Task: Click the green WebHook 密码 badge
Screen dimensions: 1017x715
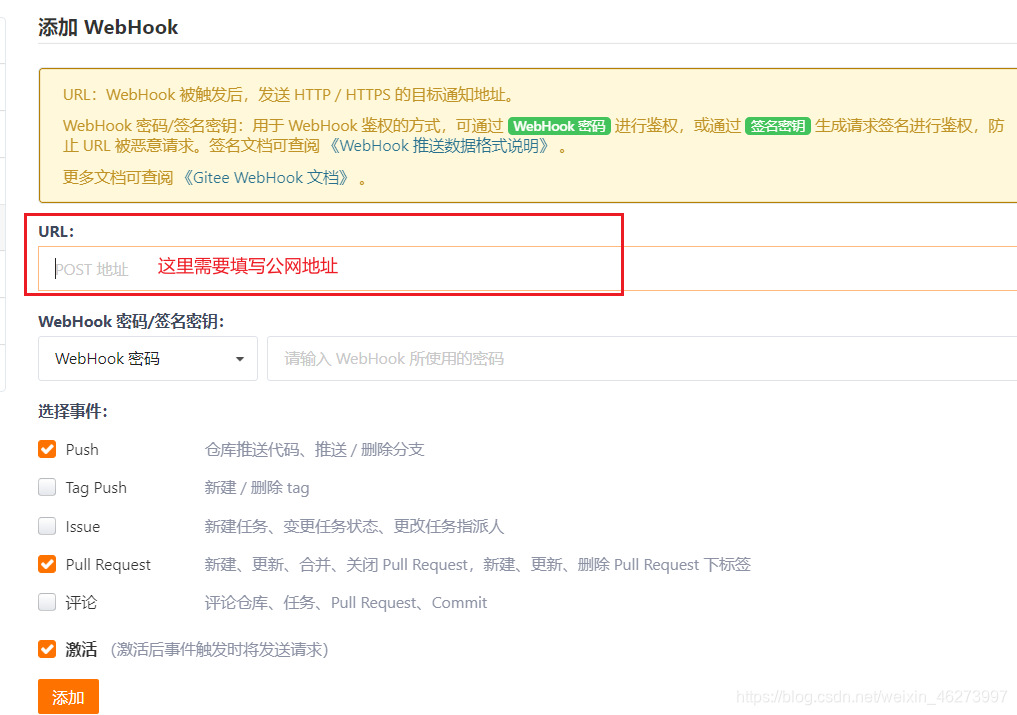Action: pos(559,126)
